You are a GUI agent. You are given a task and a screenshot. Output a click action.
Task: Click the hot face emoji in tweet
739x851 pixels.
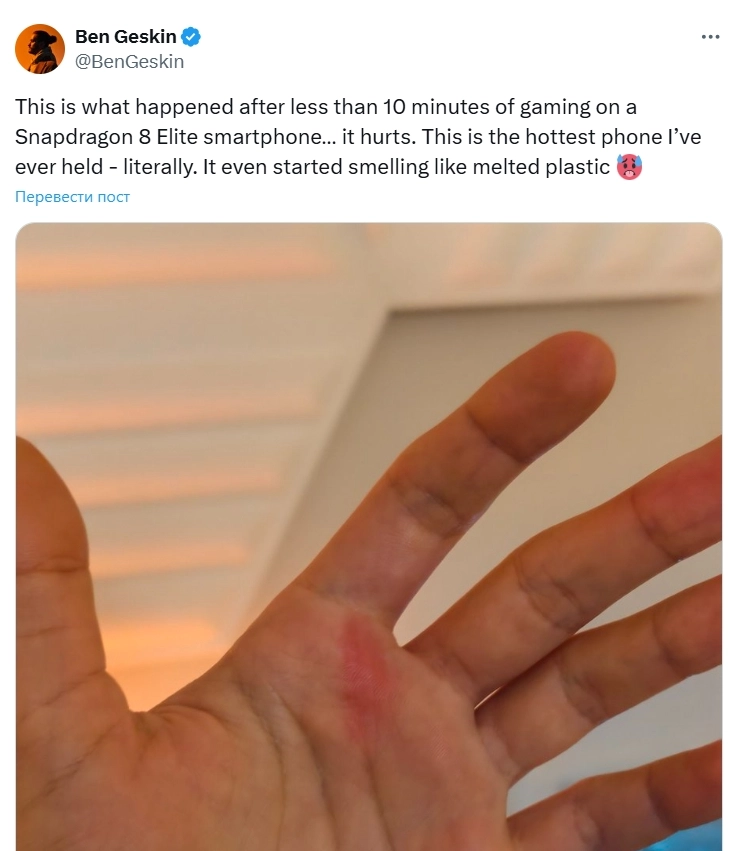[x=629, y=167]
